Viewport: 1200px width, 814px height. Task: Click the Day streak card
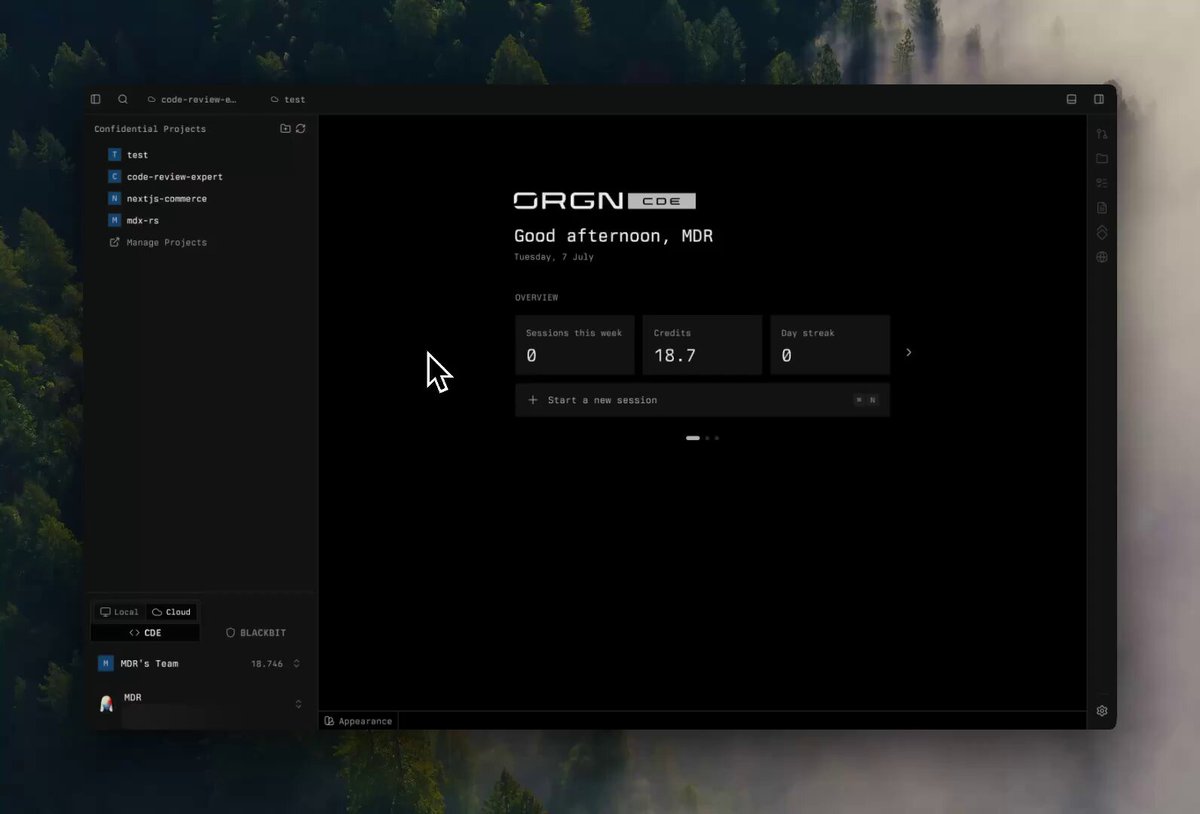click(830, 345)
